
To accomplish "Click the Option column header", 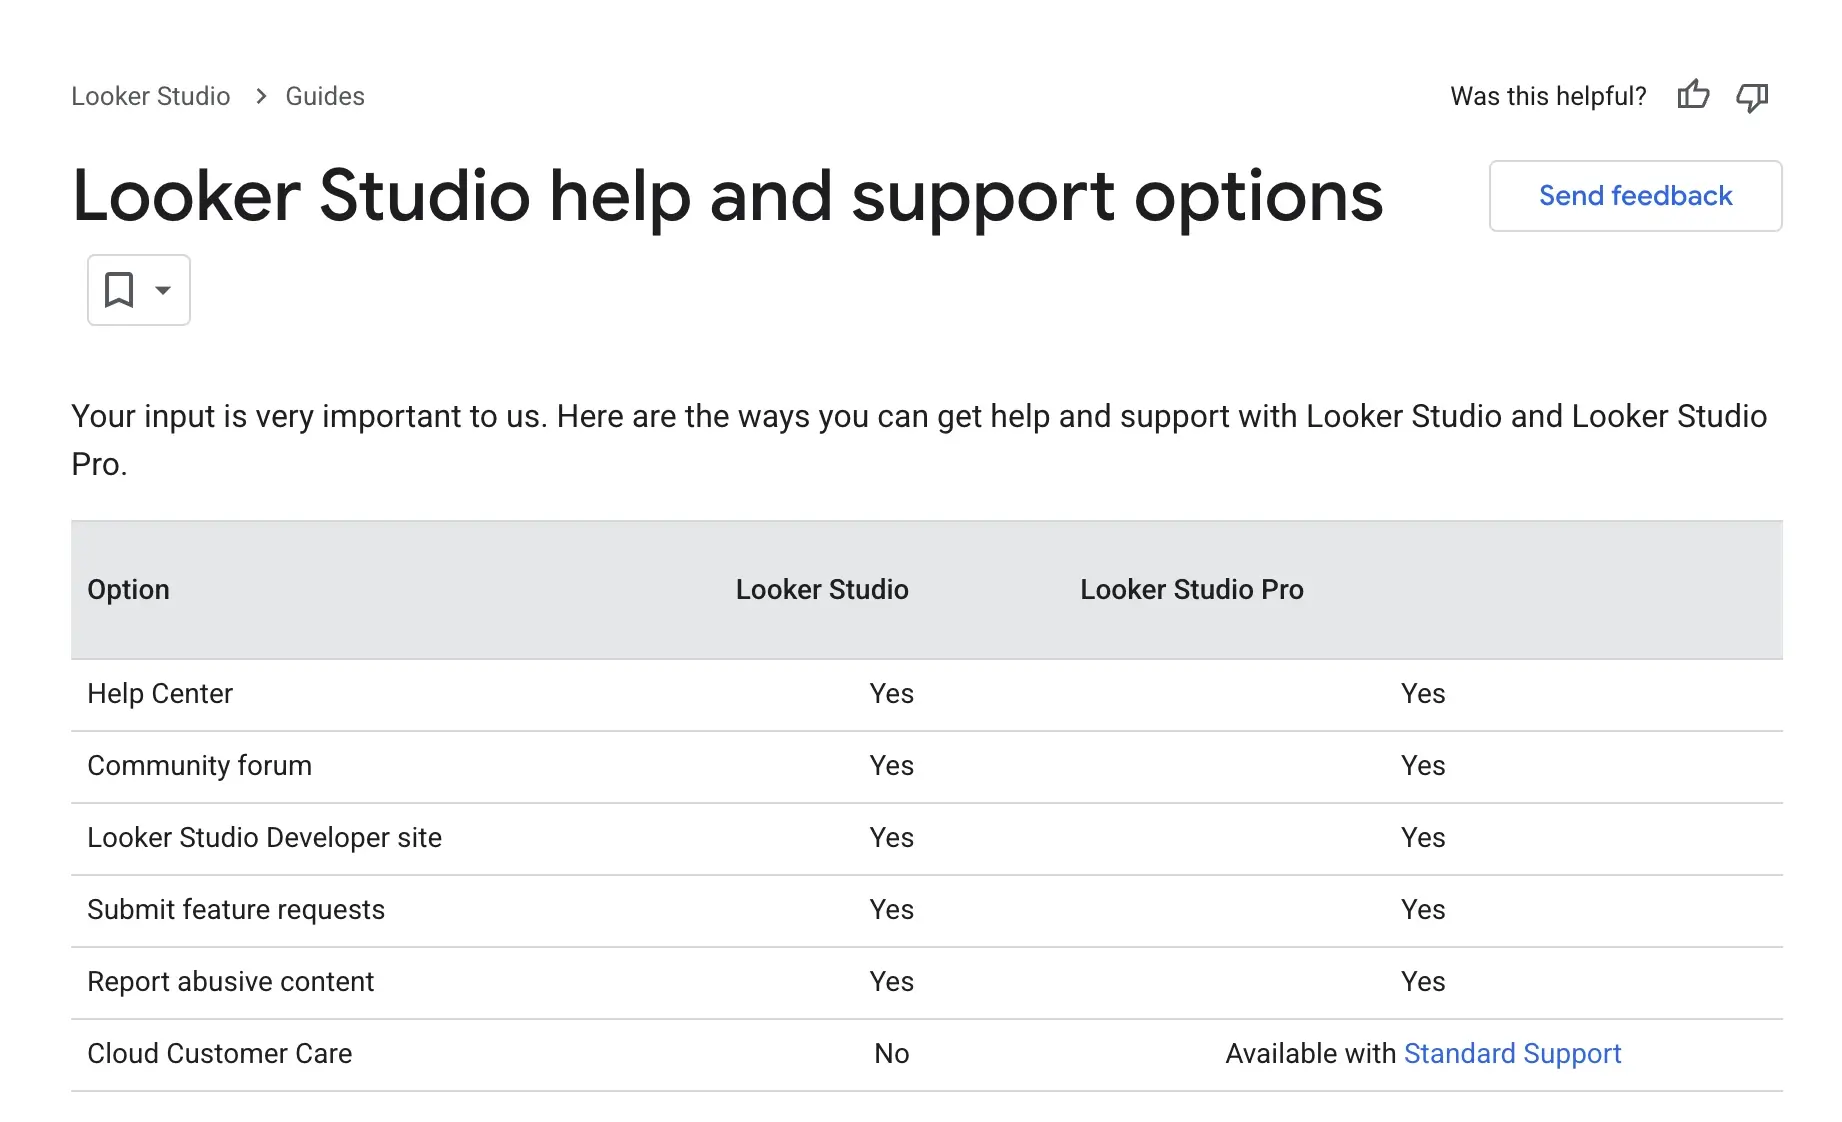I will pos(129,590).
